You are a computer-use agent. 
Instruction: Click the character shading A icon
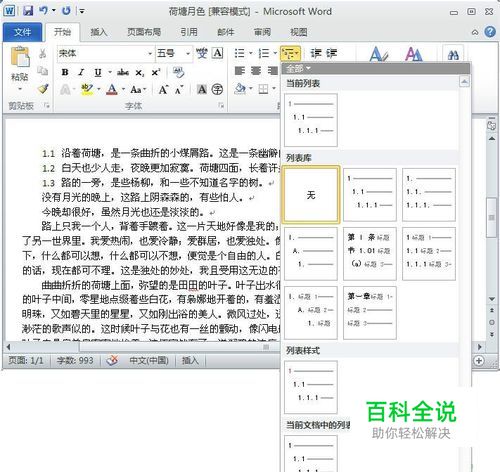pyautogui.click(x=202, y=89)
